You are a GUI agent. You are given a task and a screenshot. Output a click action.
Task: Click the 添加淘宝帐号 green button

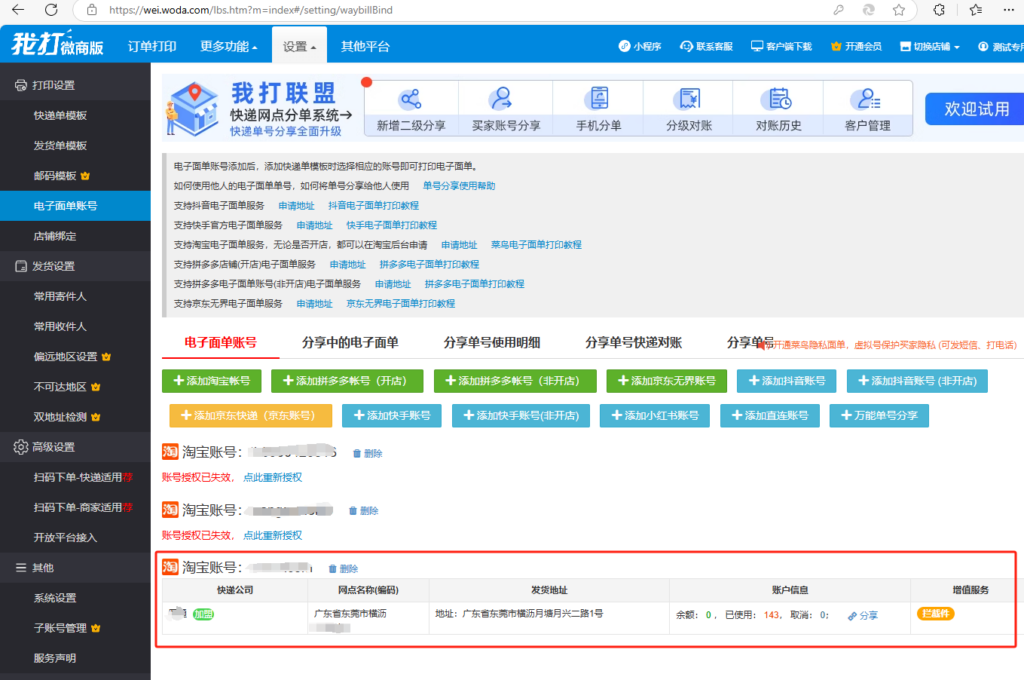point(212,381)
